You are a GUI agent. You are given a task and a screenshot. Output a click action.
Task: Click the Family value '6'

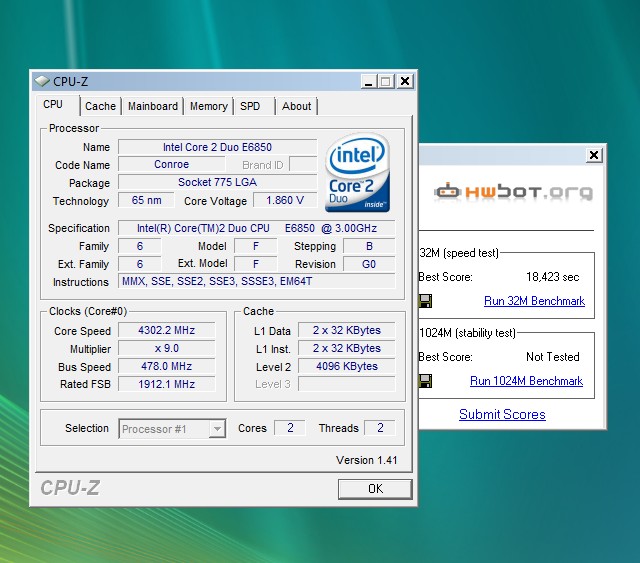click(x=140, y=246)
